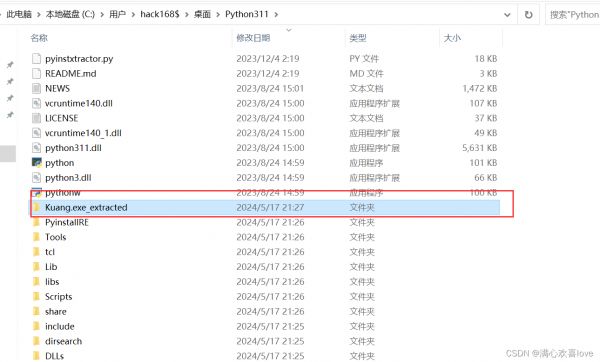Navigate to hack168$ in the breadcrumb
Screen dimensions: 600x362
pyautogui.click(x=160, y=15)
